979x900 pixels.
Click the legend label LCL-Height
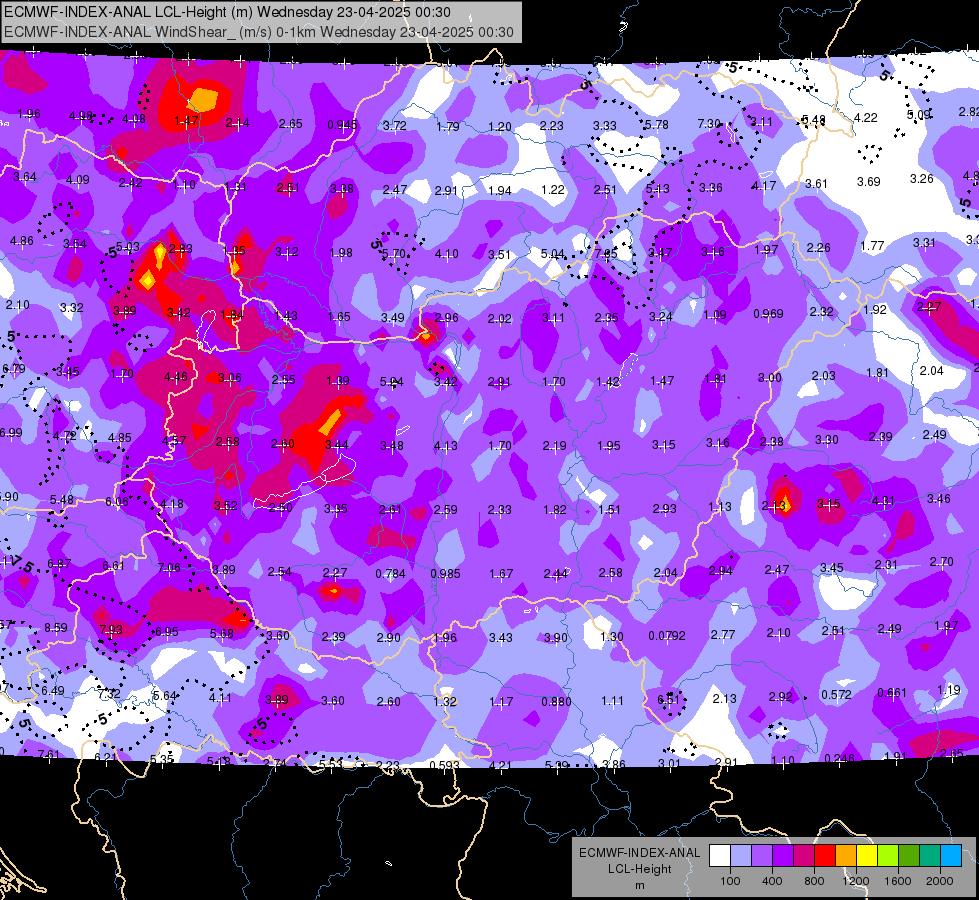pos(639,869)
